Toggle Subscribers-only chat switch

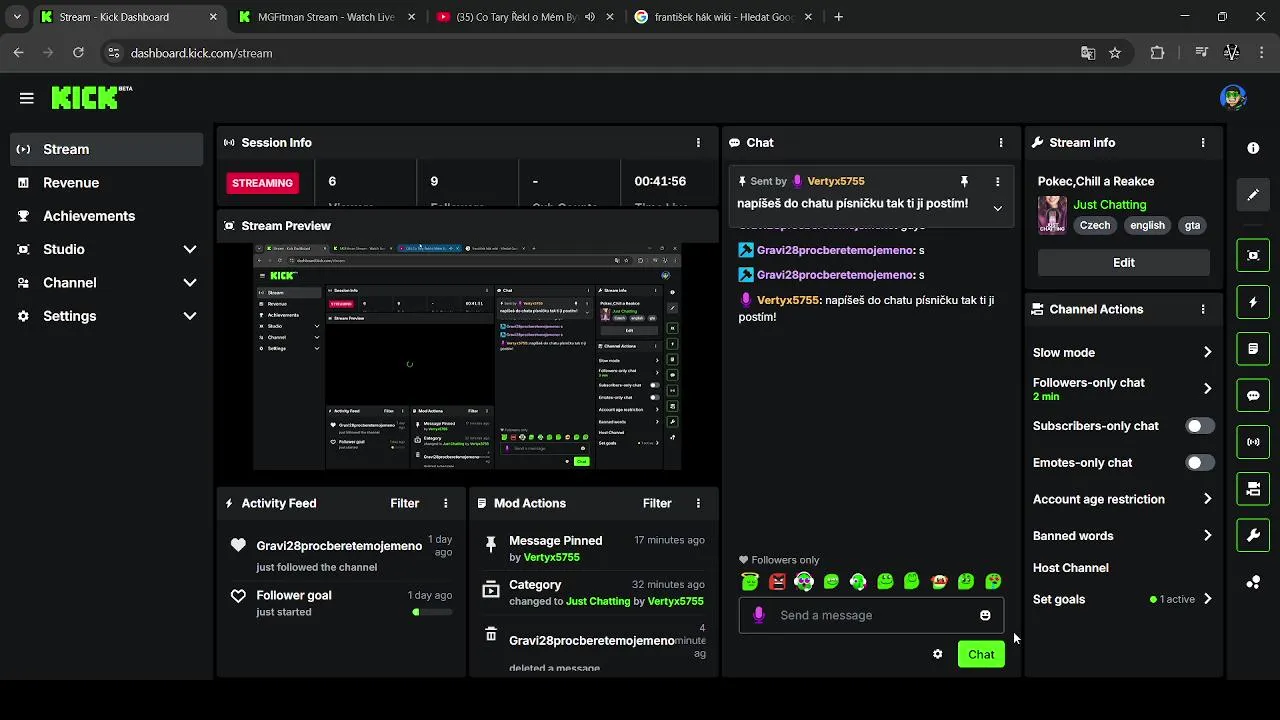[x=1200, y=426]
